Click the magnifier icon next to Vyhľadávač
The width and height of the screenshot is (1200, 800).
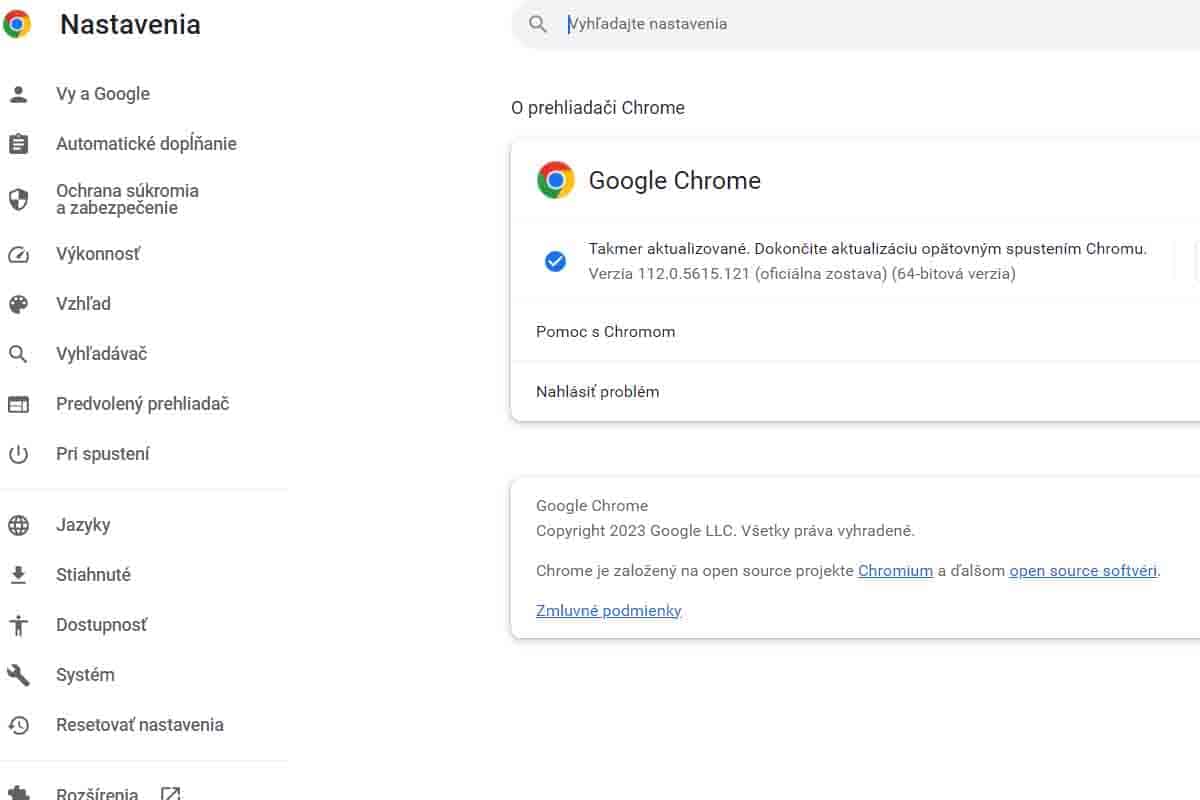click(18, 354)
